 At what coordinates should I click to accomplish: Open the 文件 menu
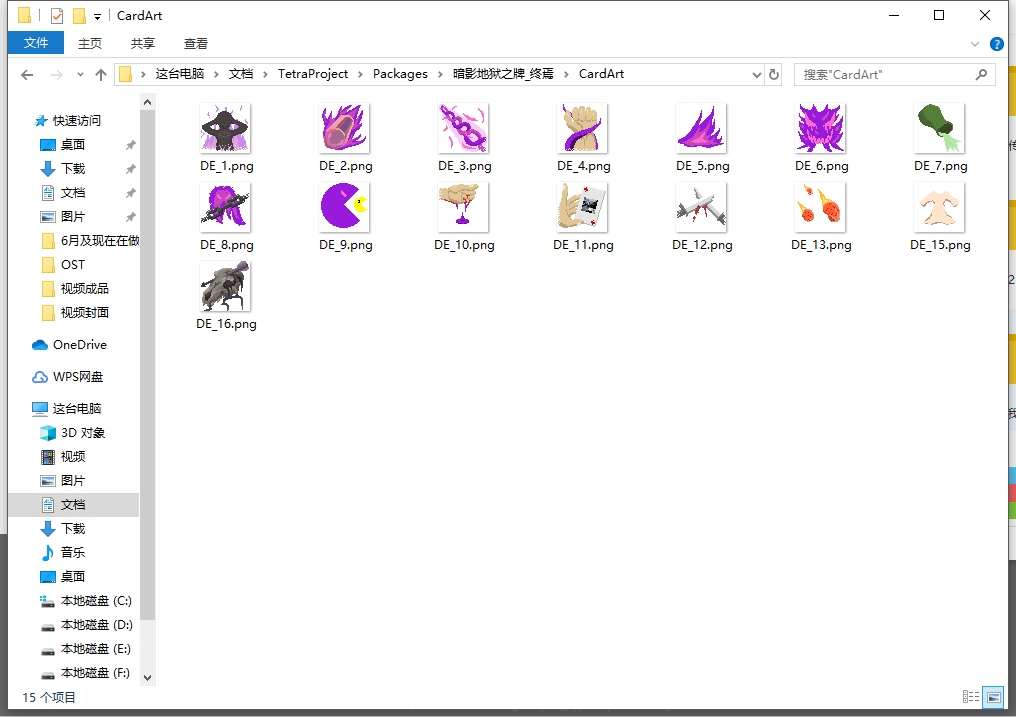click(36, 43)
